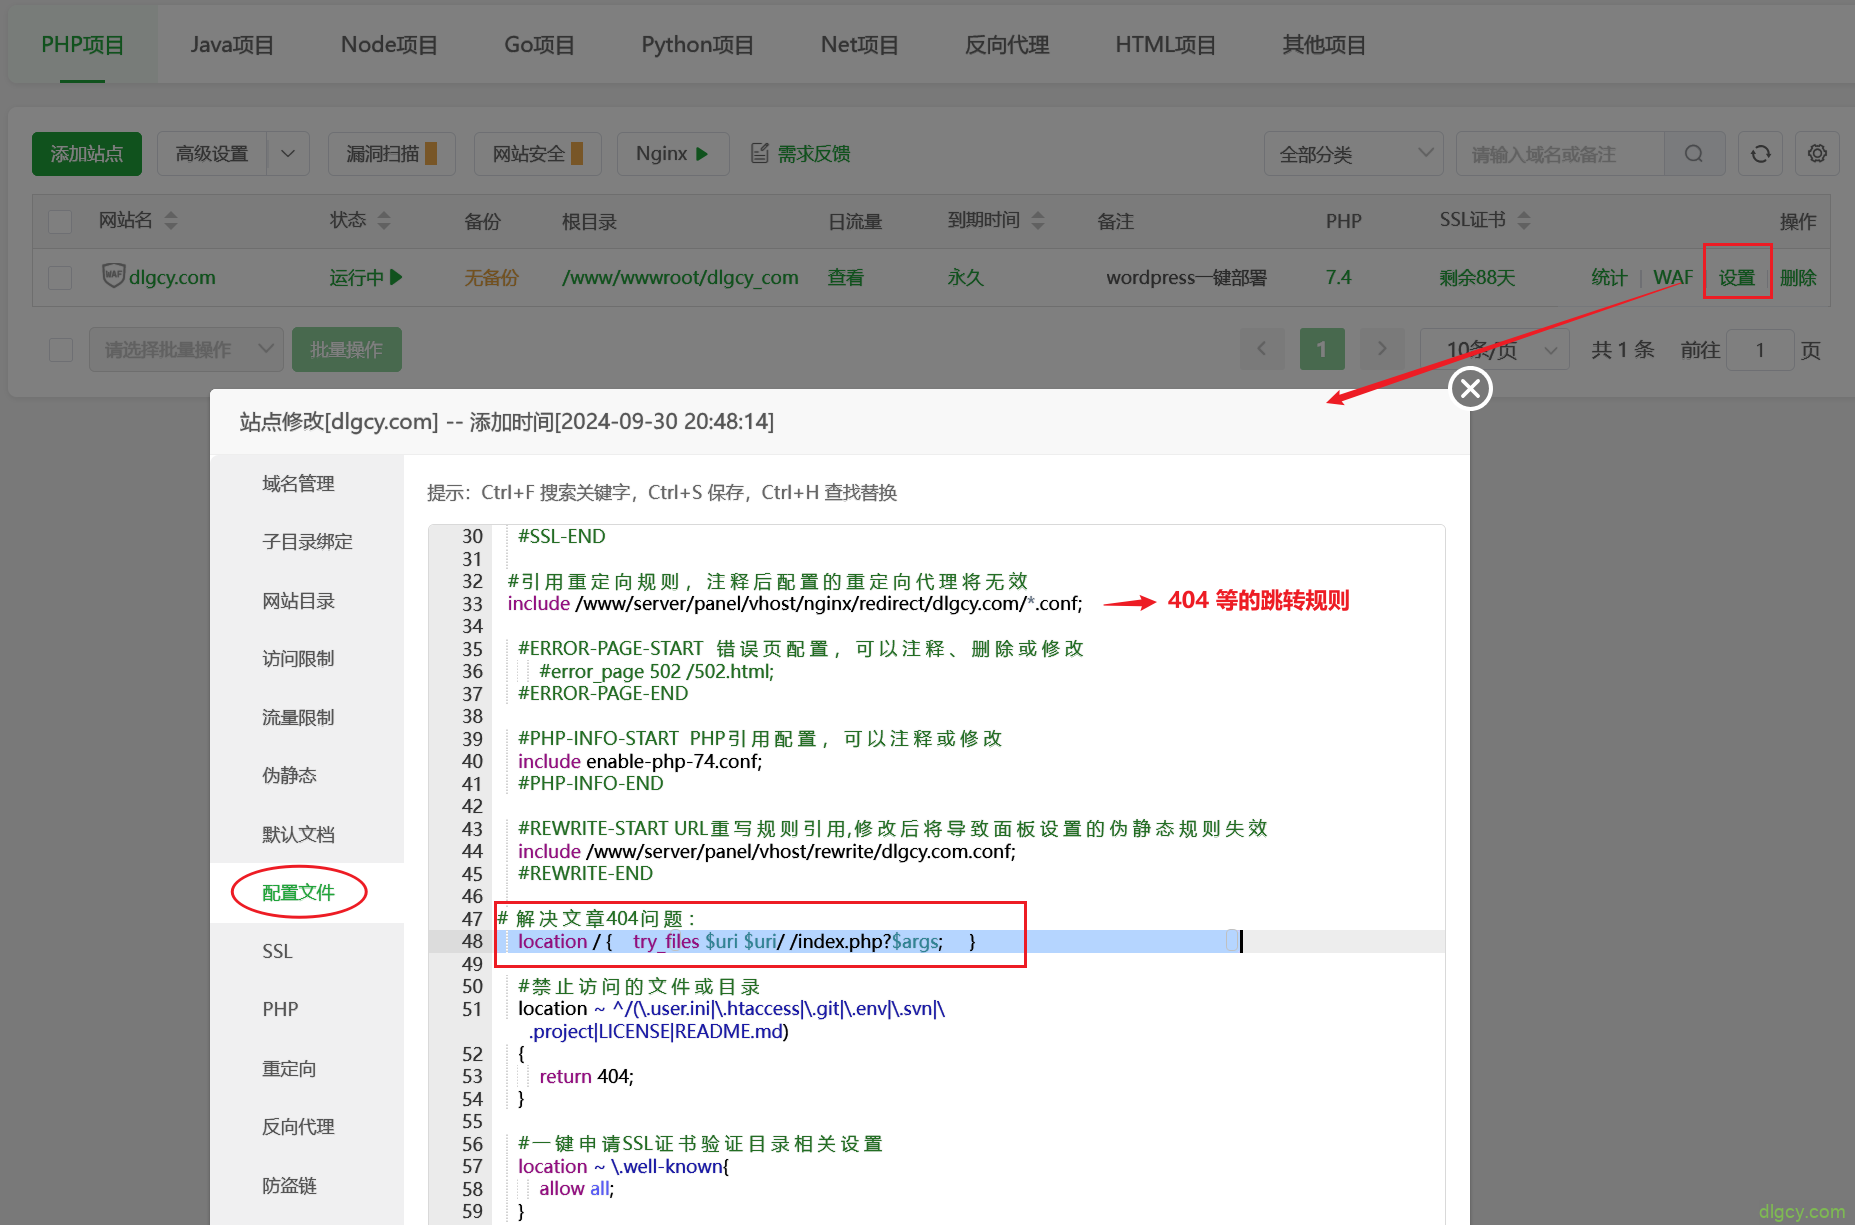Click the 前往 page number input

[1760, 349]
